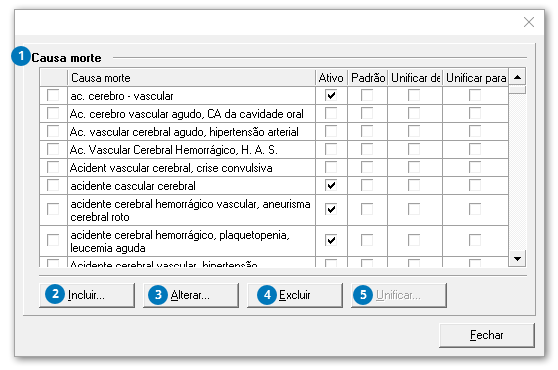Click the Incluir... button
Viewport: 558px width, 370px height.
click(x=87, y=295)
